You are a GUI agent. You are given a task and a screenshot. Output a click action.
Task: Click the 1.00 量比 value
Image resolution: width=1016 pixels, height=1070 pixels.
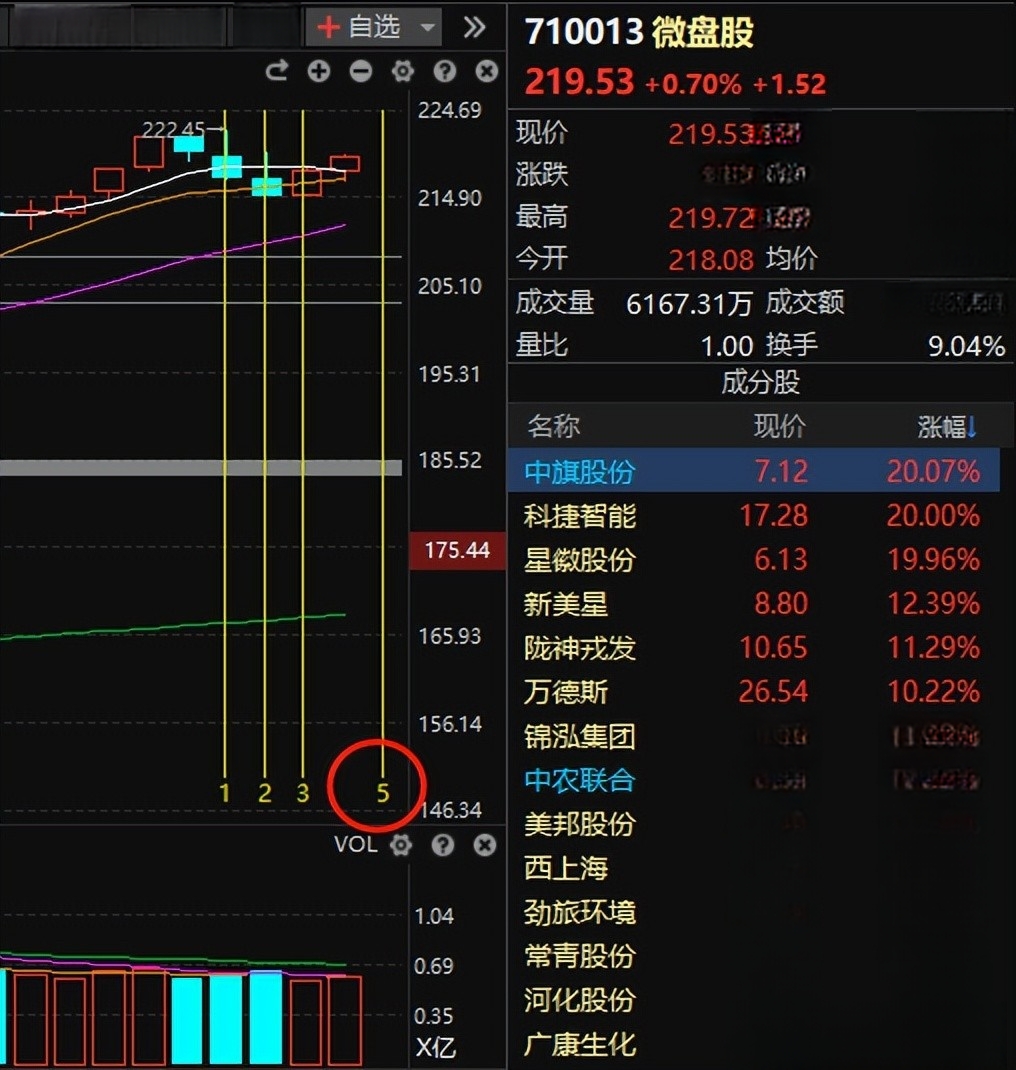point(727,347)
